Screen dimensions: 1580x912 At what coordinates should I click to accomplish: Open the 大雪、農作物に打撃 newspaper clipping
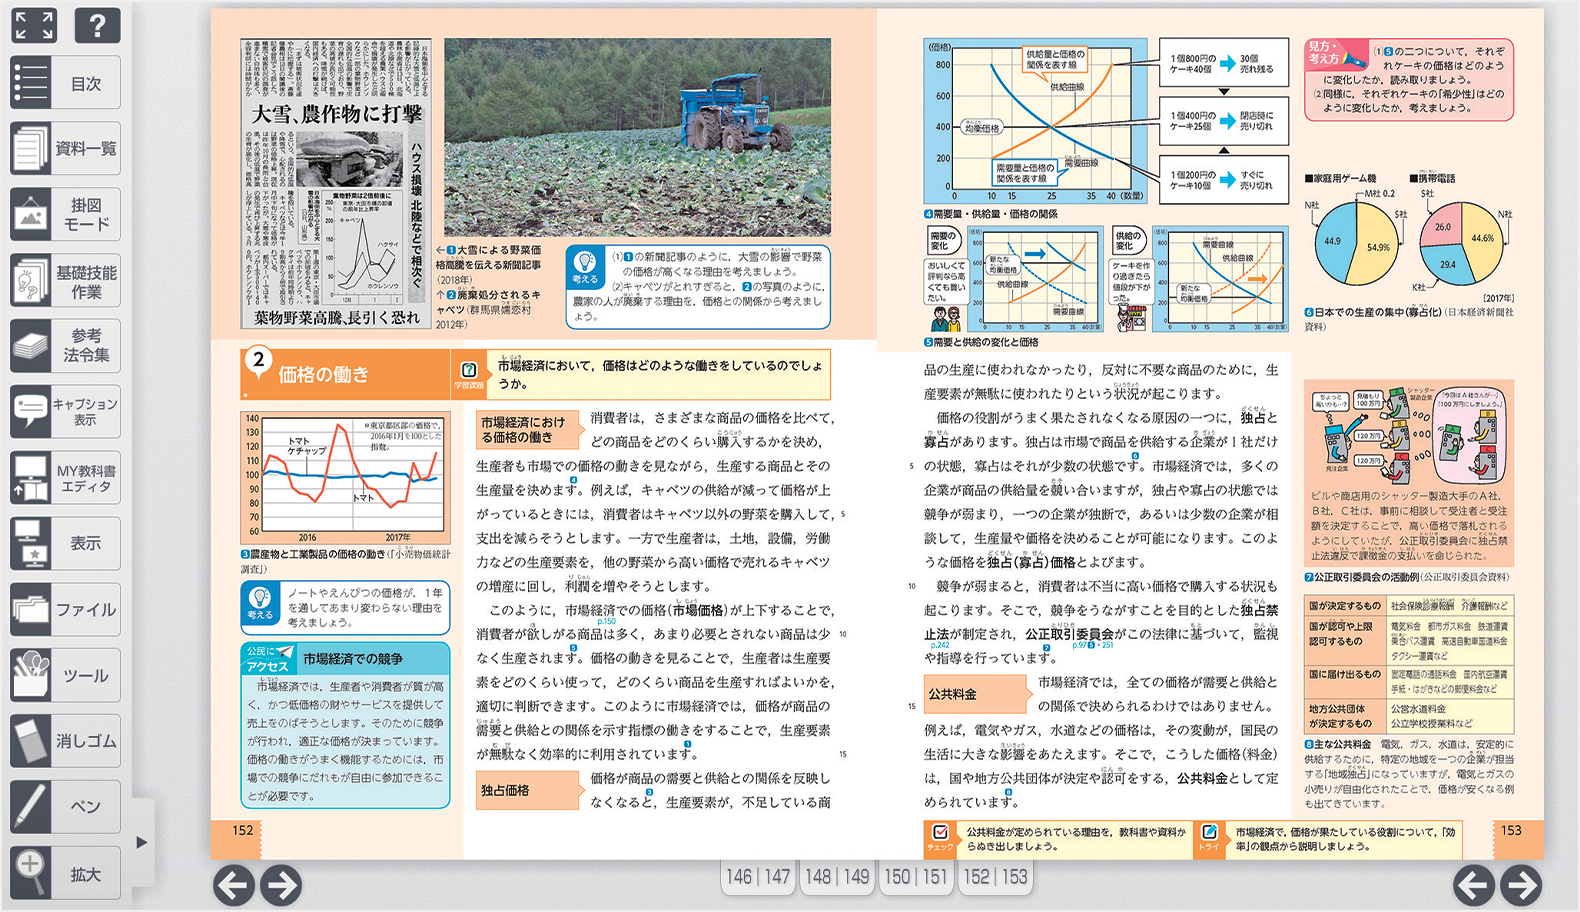coord(335,184)
